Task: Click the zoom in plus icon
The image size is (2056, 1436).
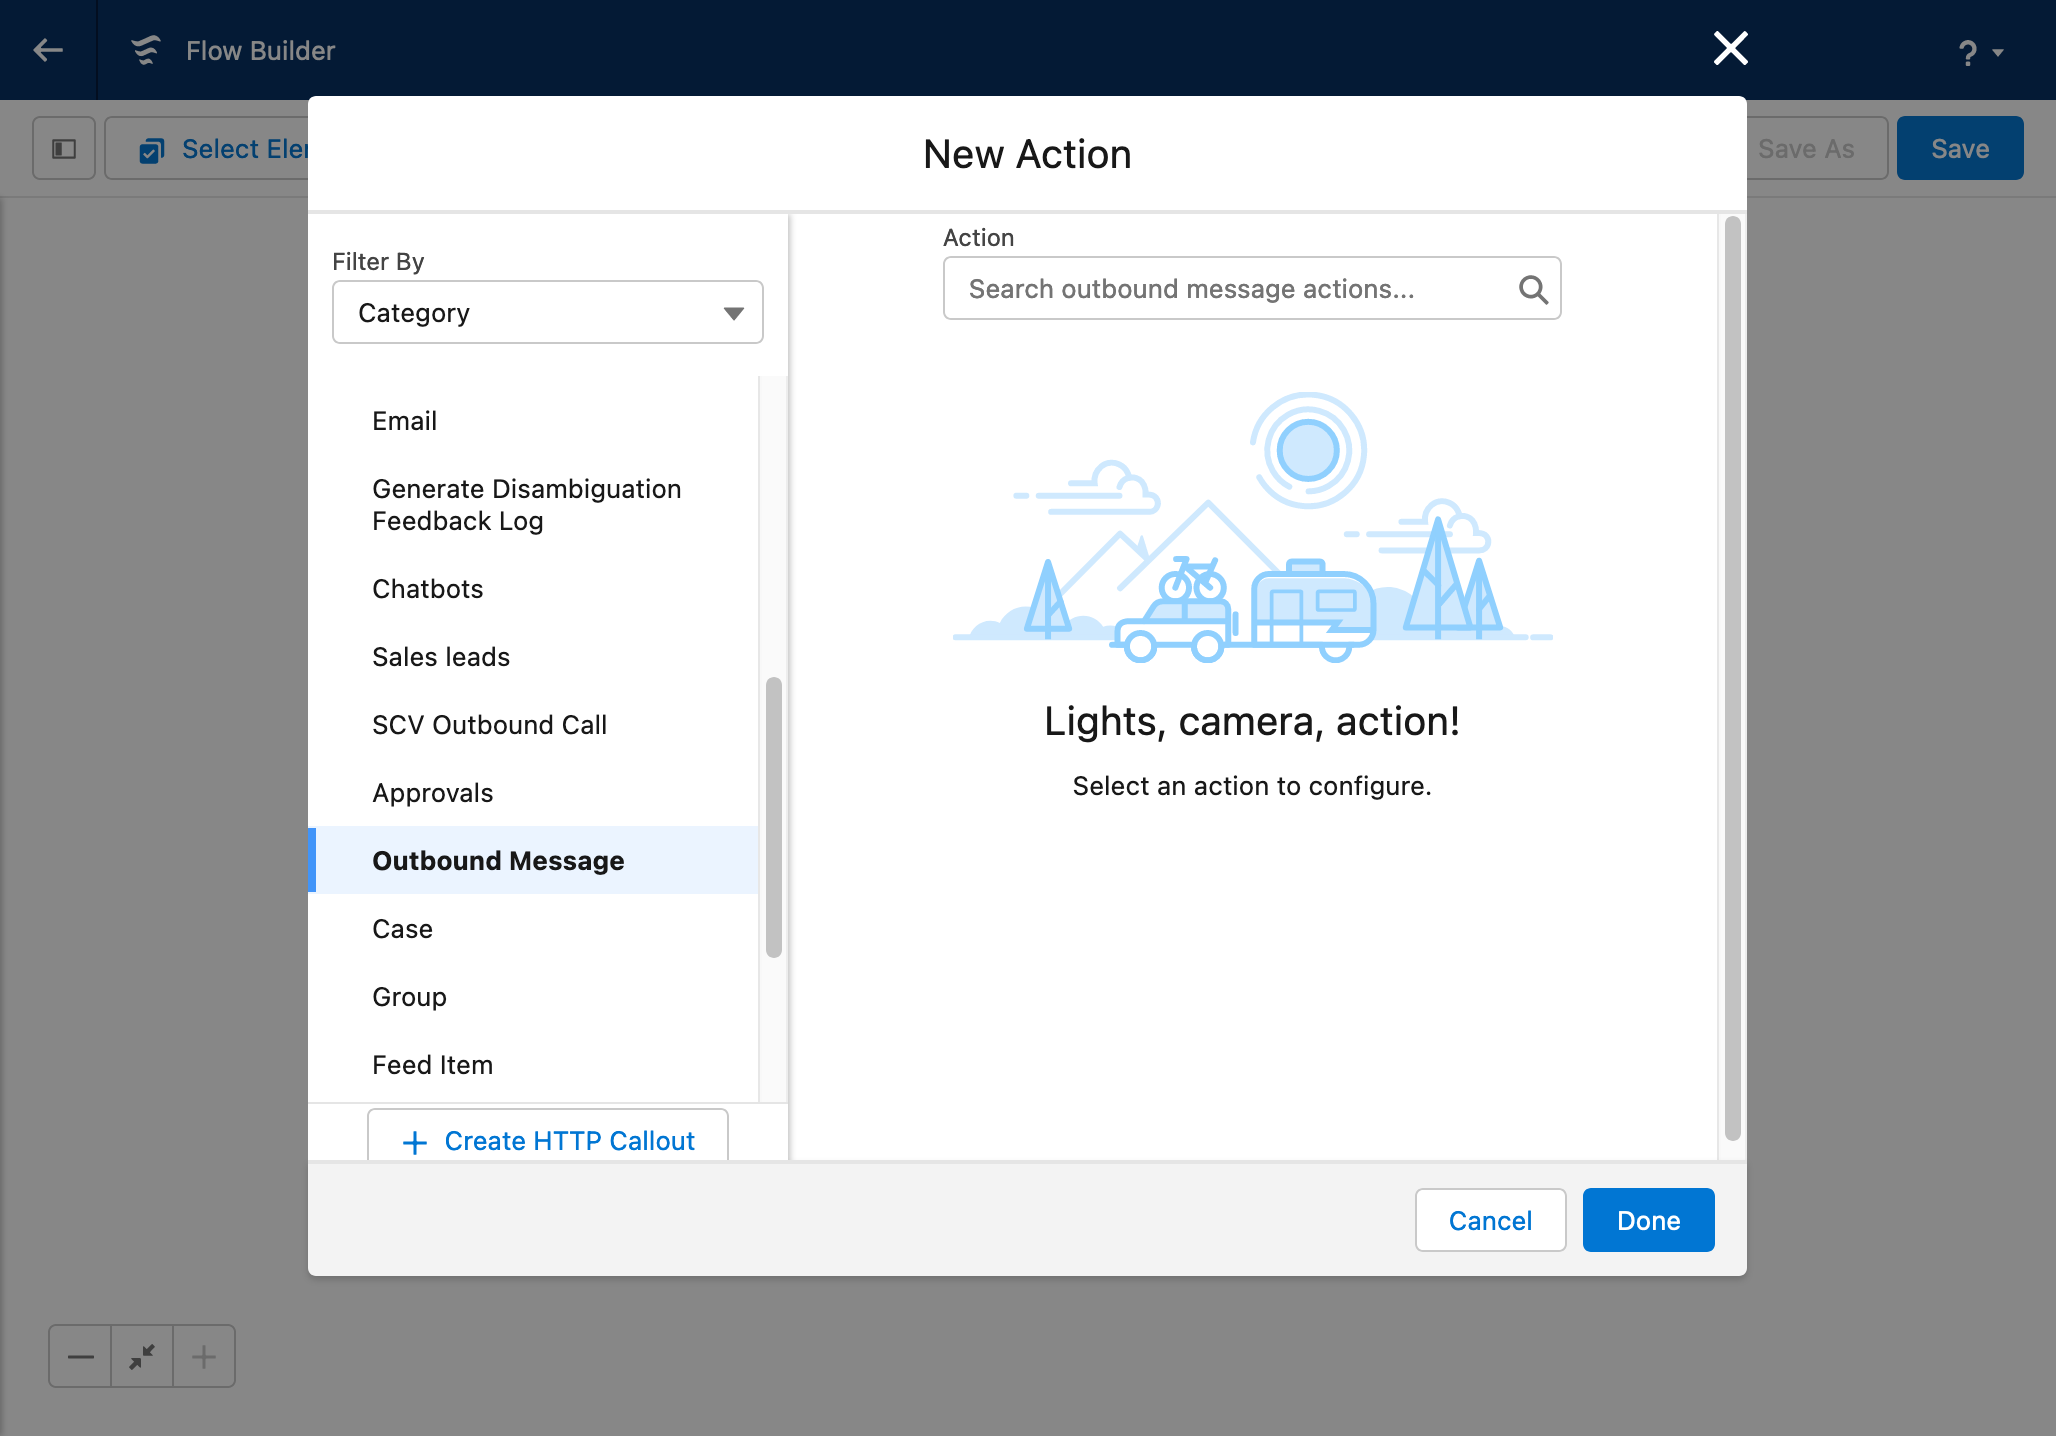Action: [204, 1357]
